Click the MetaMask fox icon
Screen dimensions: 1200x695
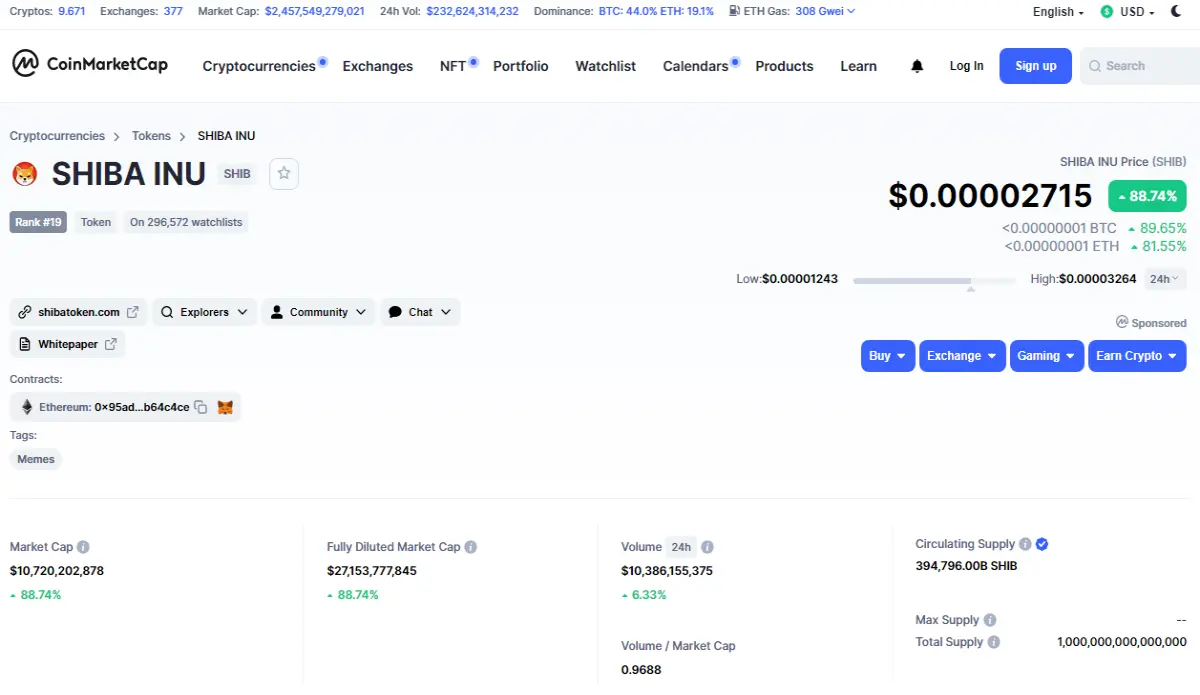(226, 407)
